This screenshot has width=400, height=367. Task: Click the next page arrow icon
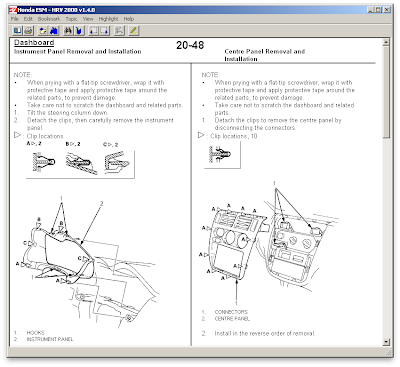click(x=105, y=31)
